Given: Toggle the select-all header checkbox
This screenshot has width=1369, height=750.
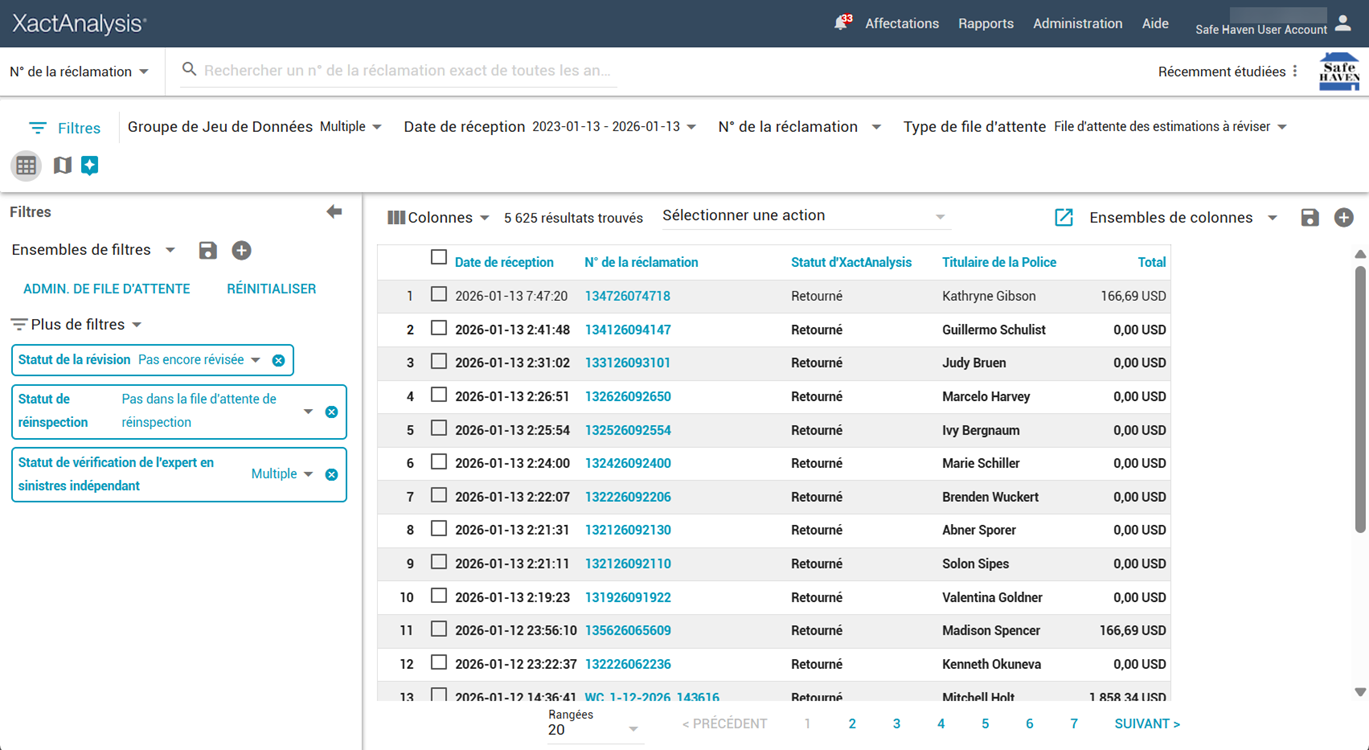Looking at the screenshot, I should tap(438, 258).
